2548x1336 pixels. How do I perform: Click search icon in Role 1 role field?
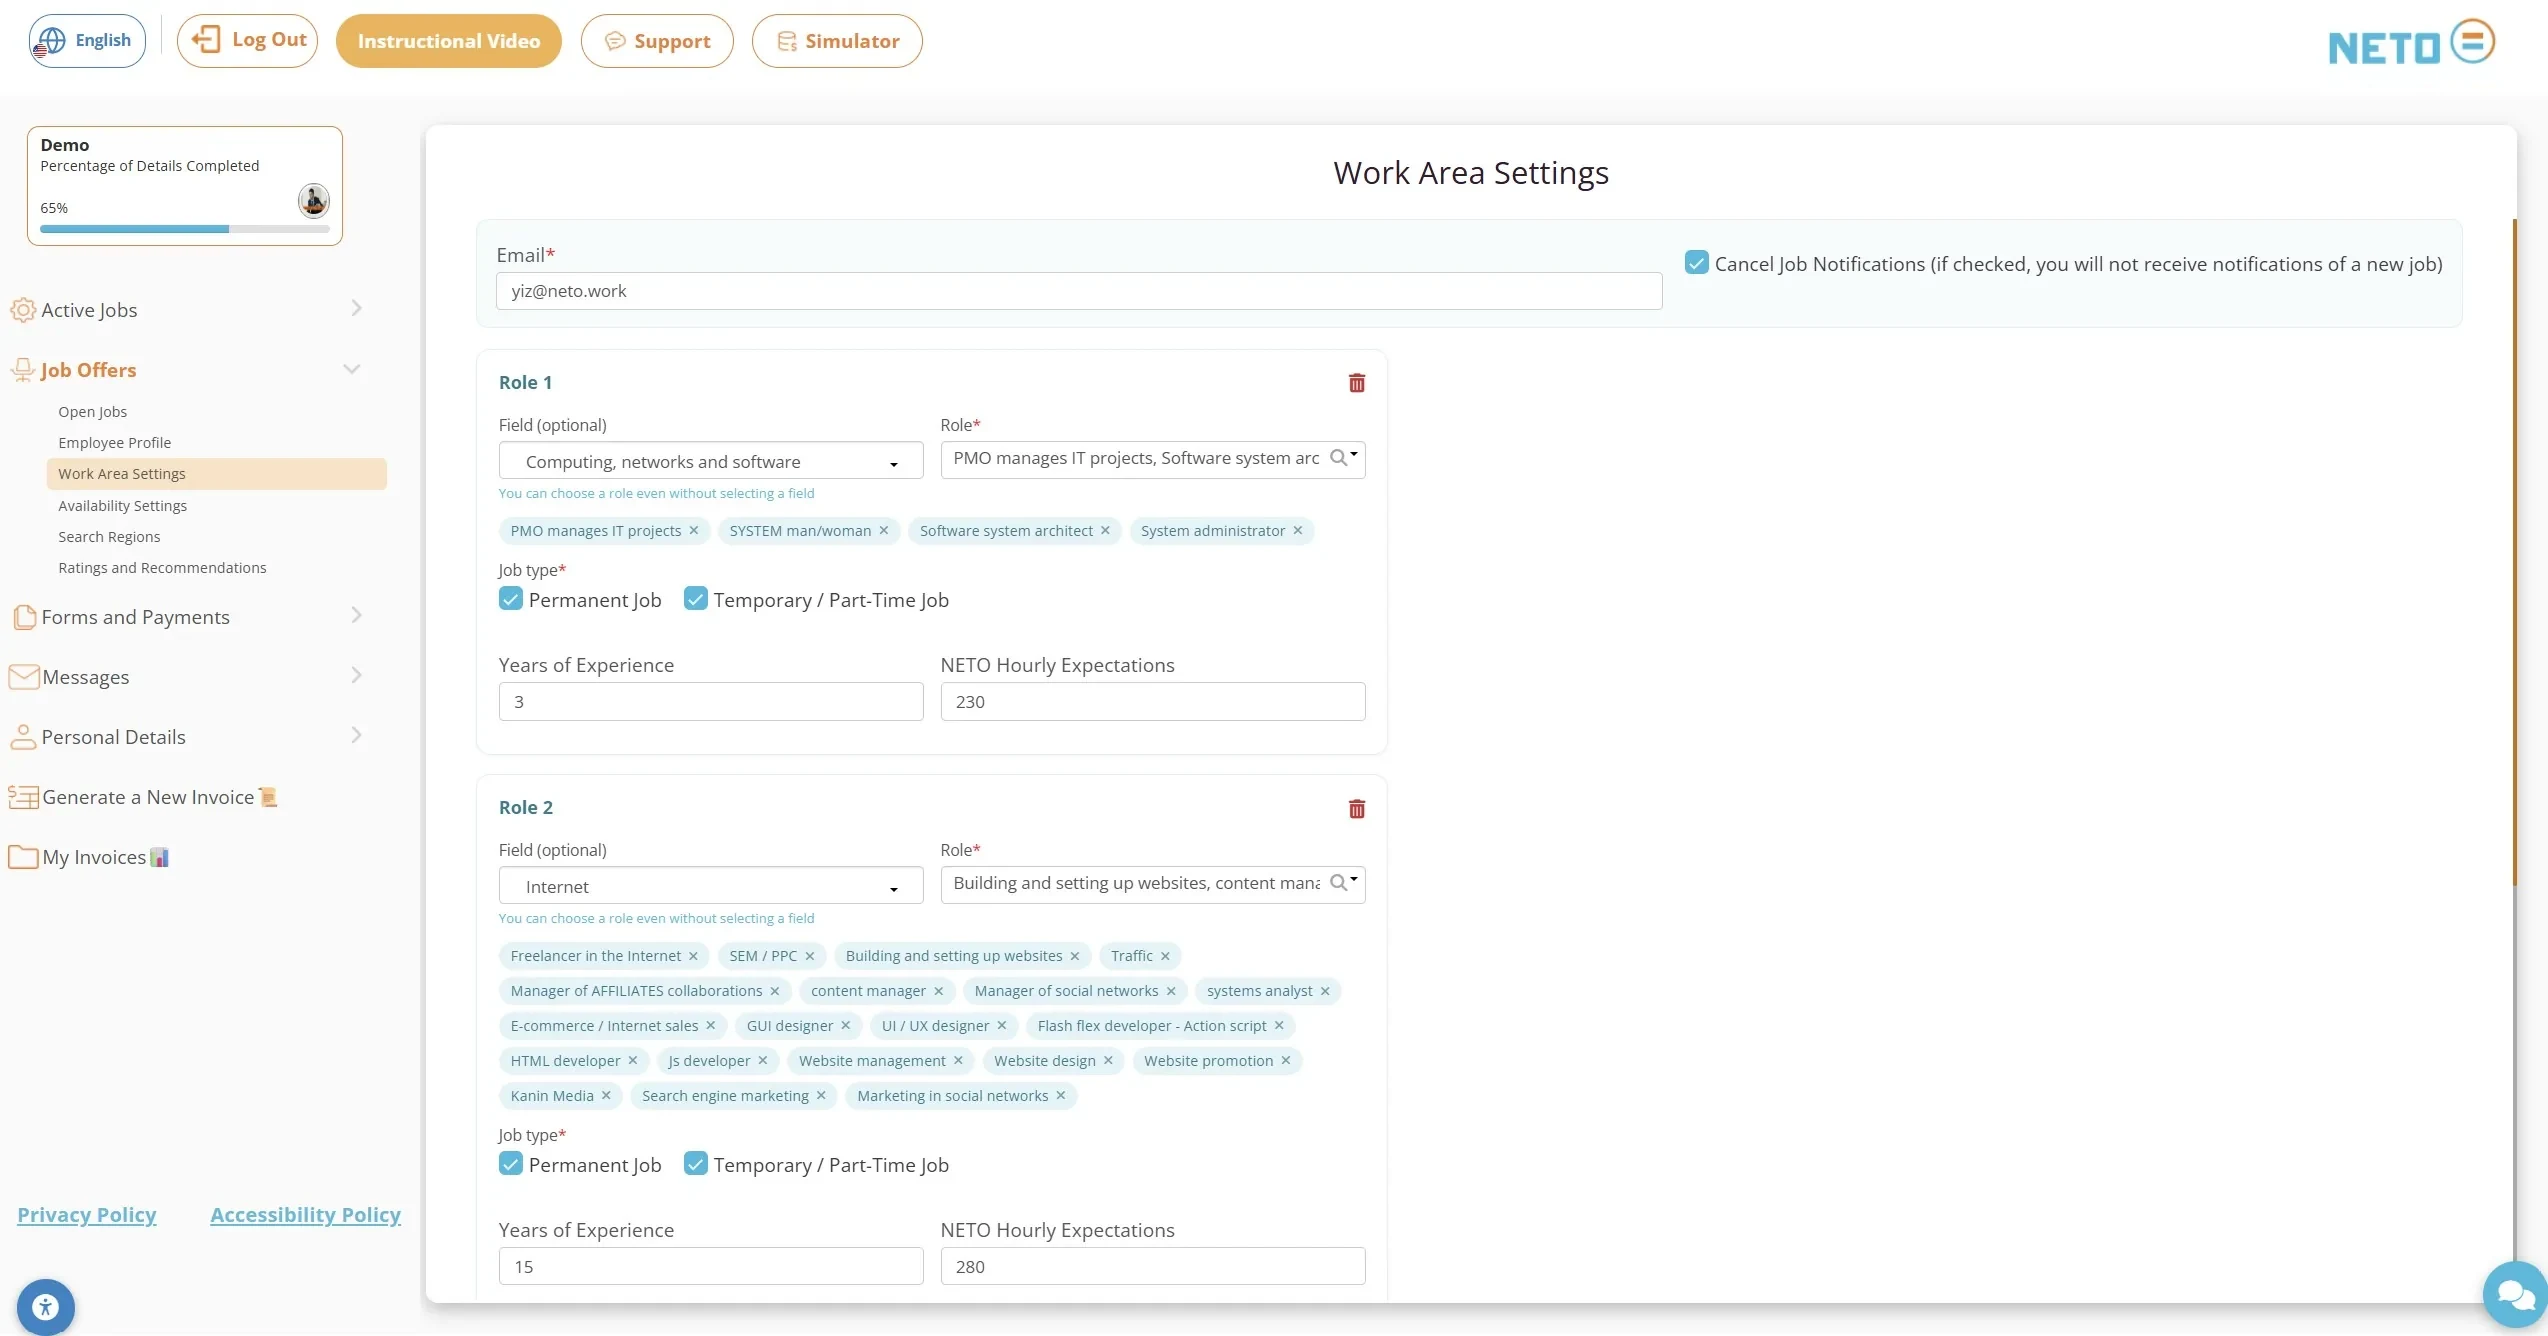coord(1339,458)
